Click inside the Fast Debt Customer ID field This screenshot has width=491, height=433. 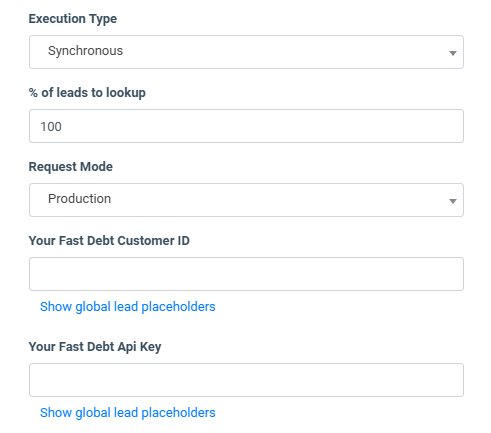tap(246, 274)
